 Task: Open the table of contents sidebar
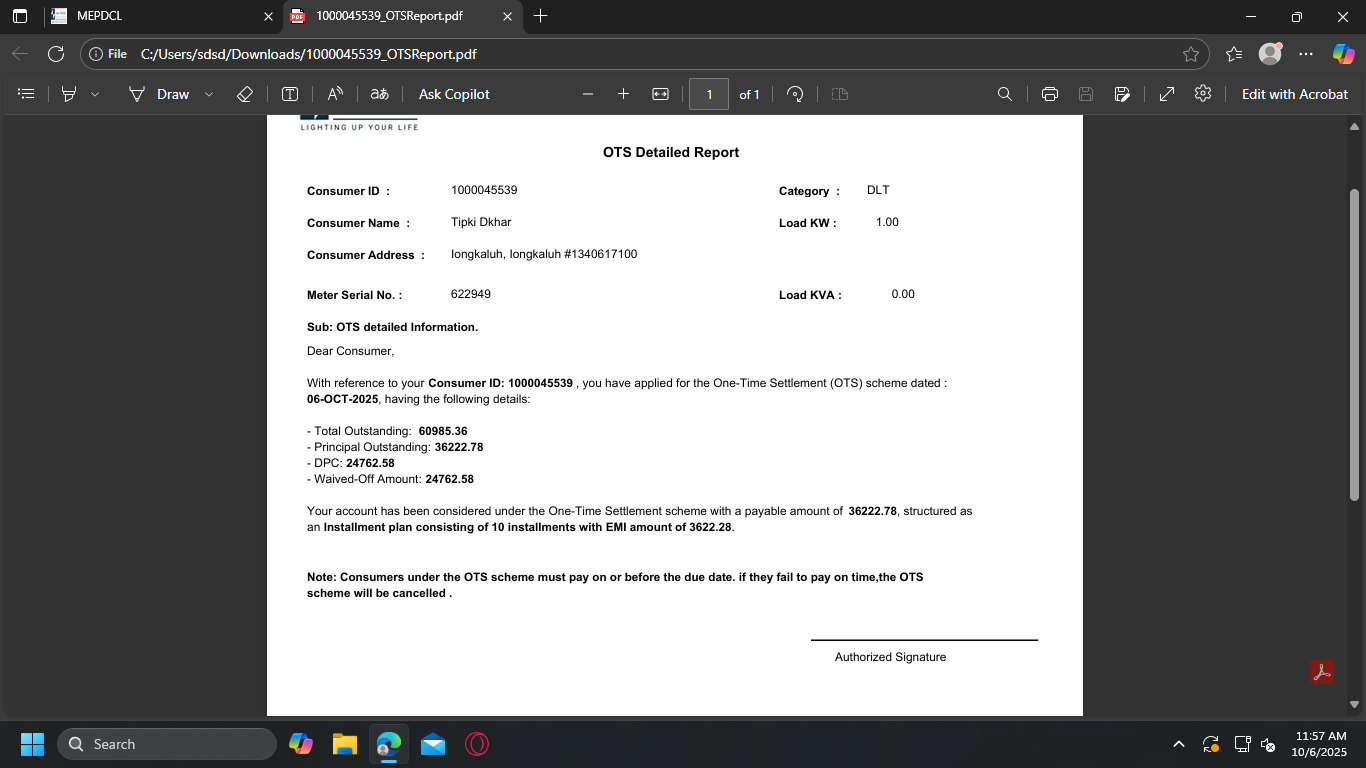(27, 94)
